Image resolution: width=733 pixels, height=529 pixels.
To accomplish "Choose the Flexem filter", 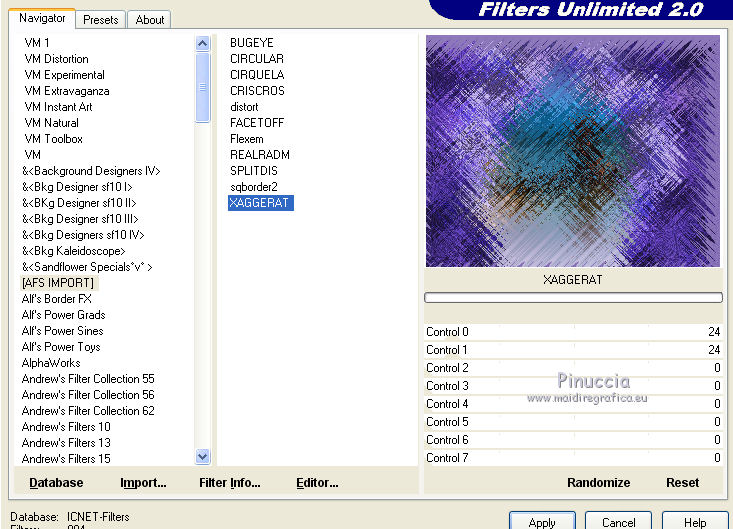I will point(246,139).
